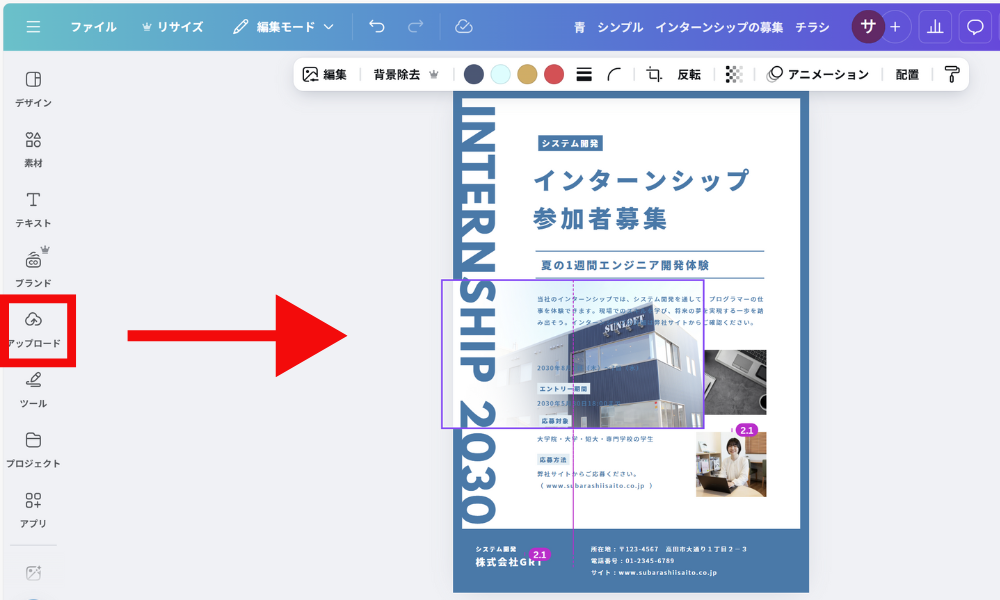Click 背景除去 background remover
Screen dimensions: 1000x600
406,75
